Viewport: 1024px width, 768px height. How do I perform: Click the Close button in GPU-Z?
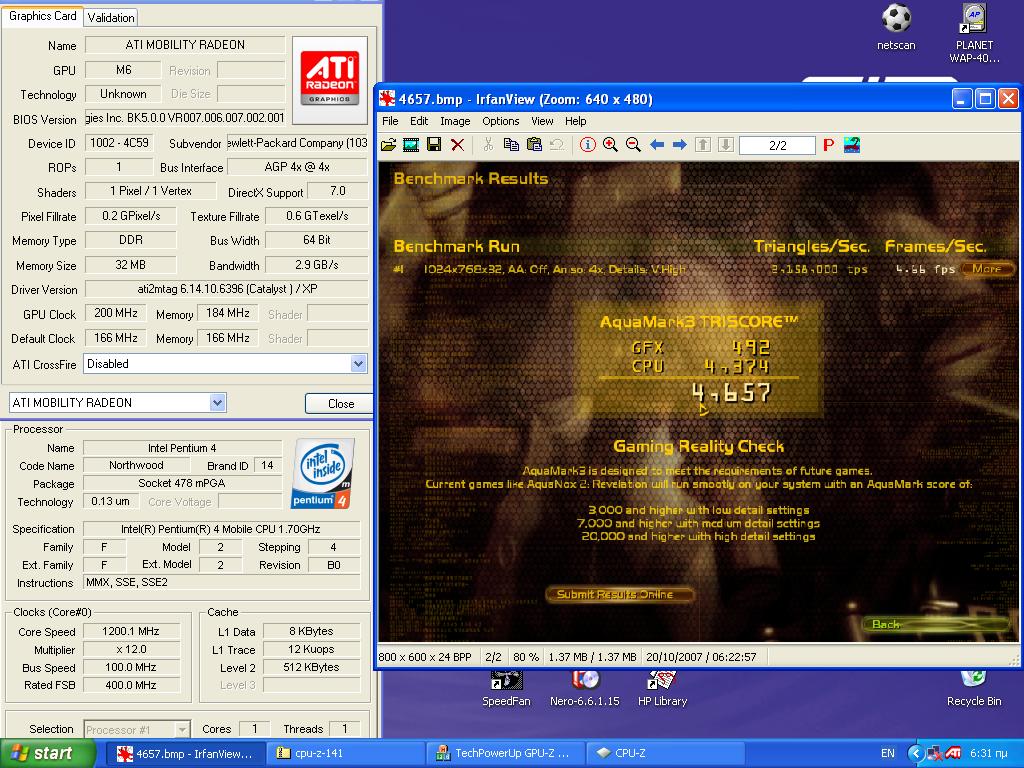click(340, 404)
